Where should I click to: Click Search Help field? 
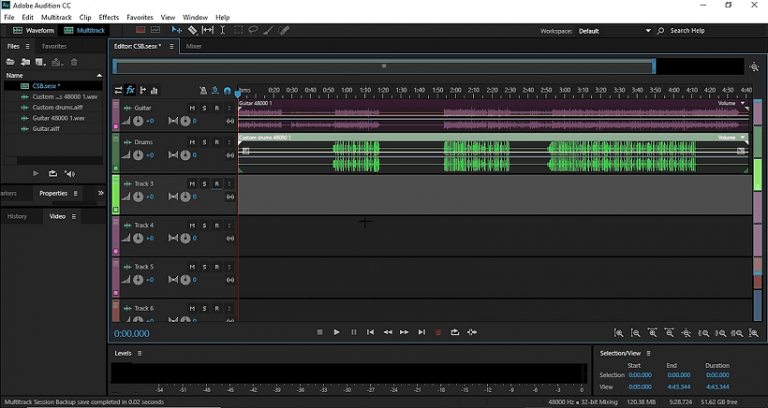(687, 30)
